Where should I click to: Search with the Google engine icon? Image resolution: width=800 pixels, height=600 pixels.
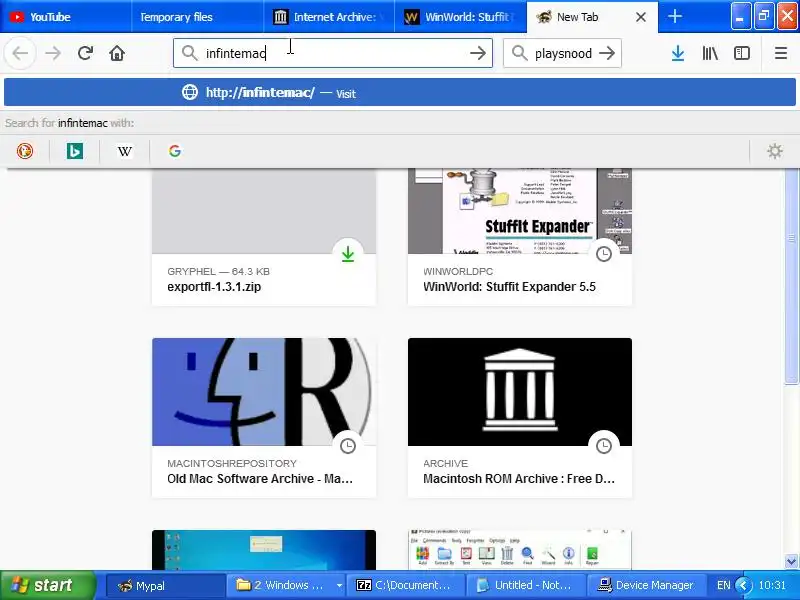pos(174,151)
